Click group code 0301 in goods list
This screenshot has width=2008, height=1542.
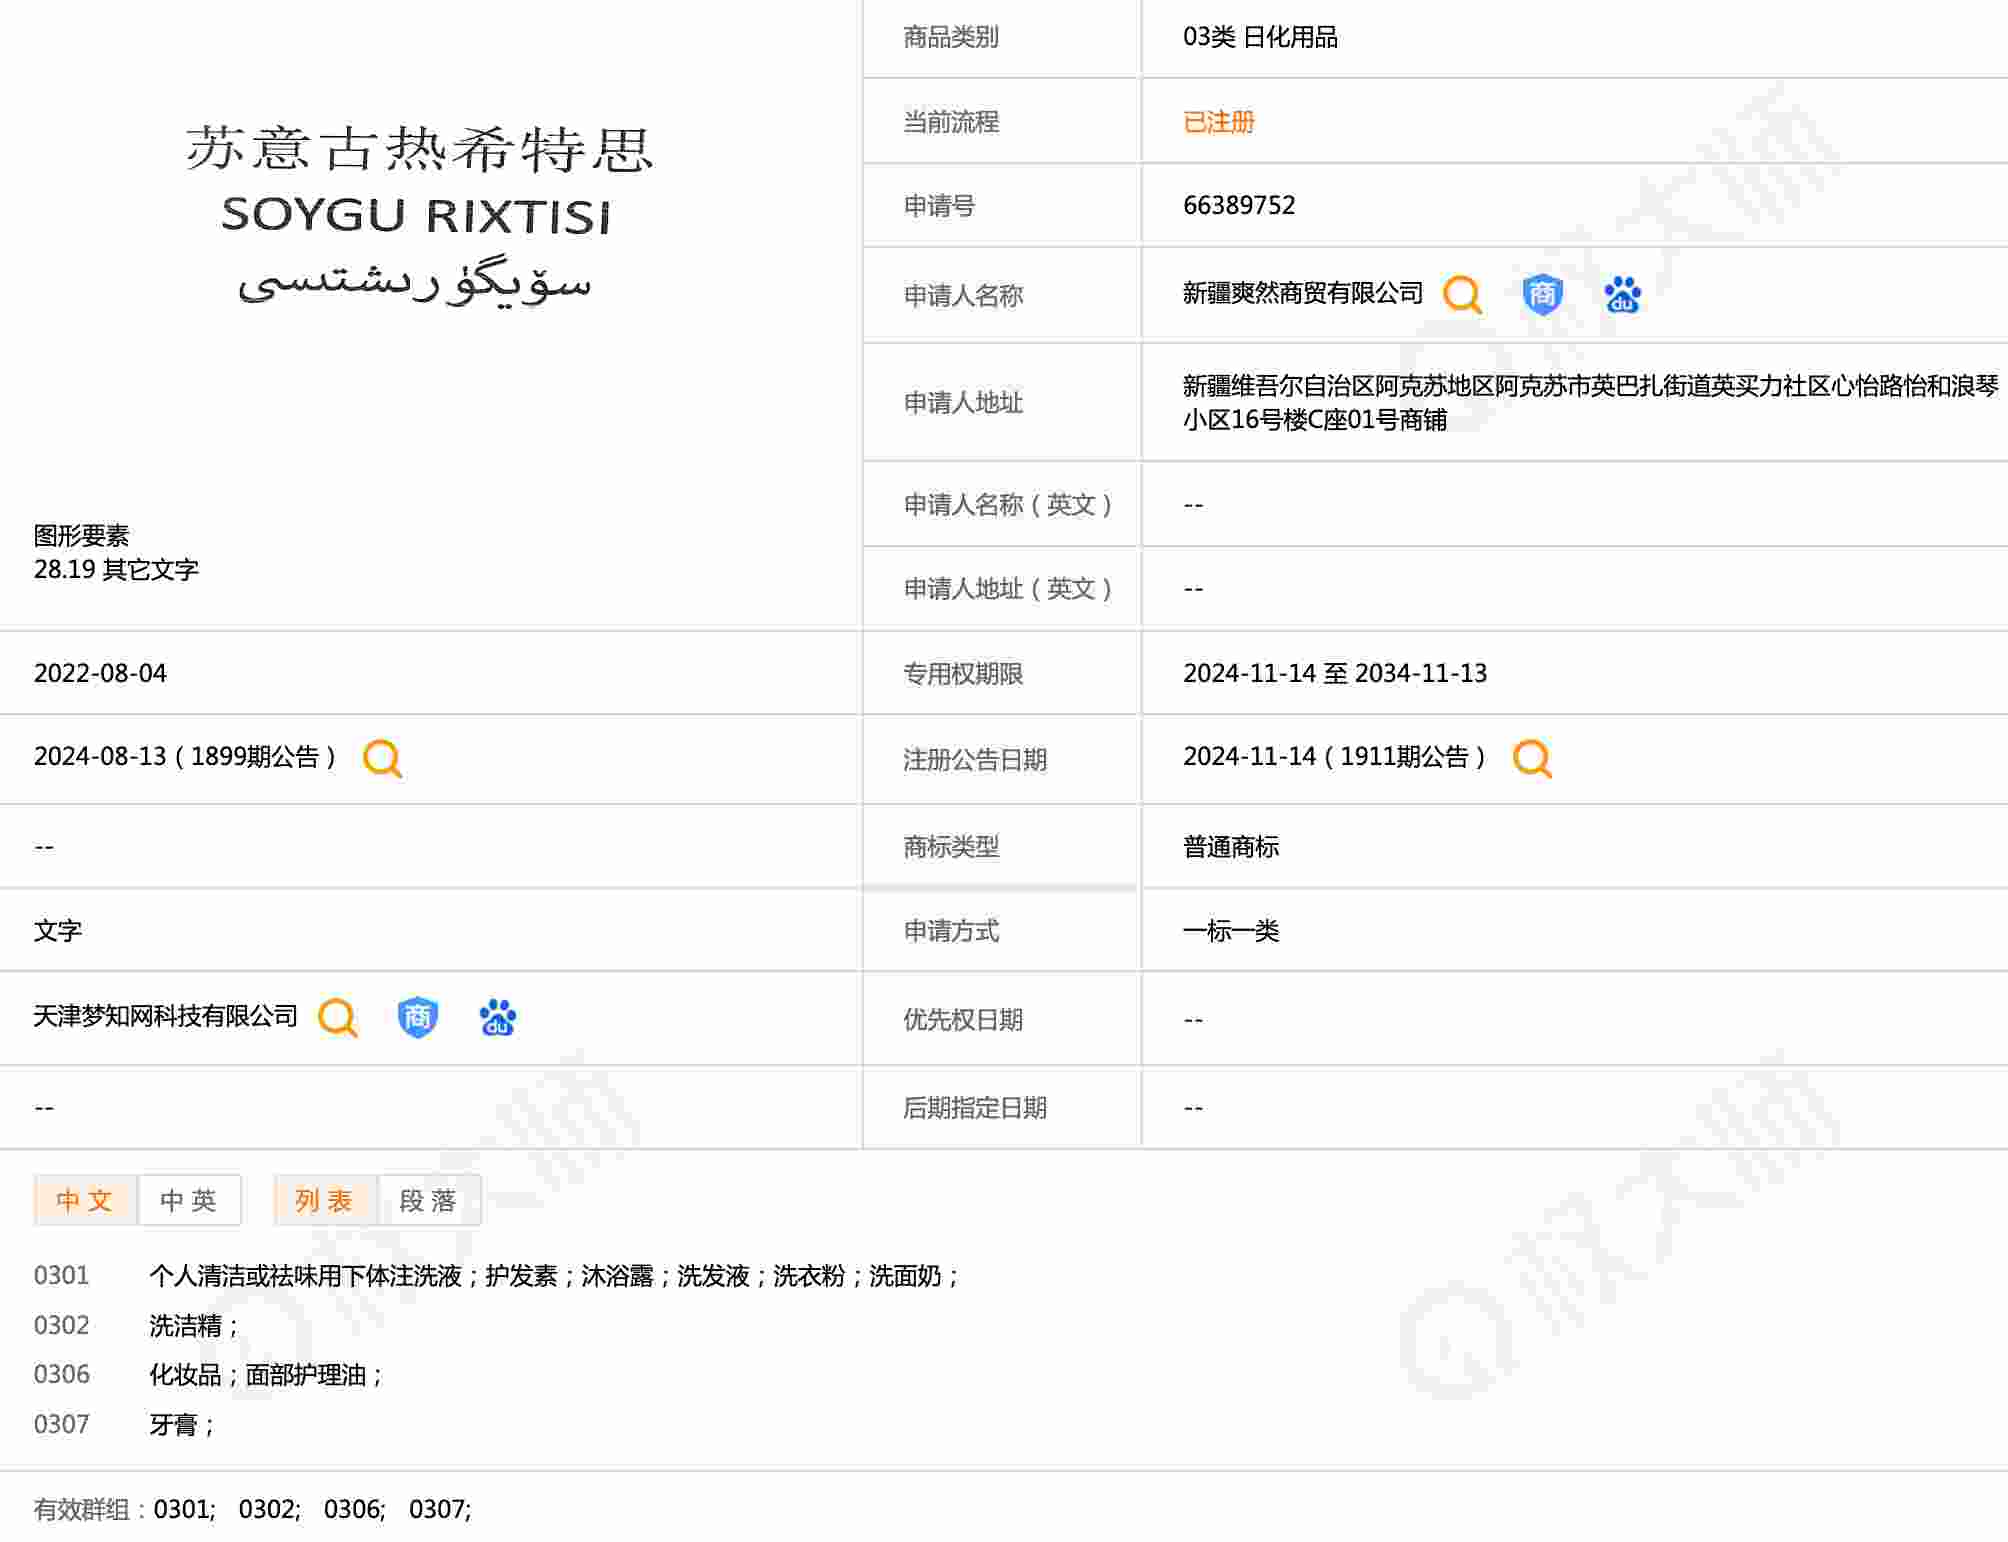62,1276
